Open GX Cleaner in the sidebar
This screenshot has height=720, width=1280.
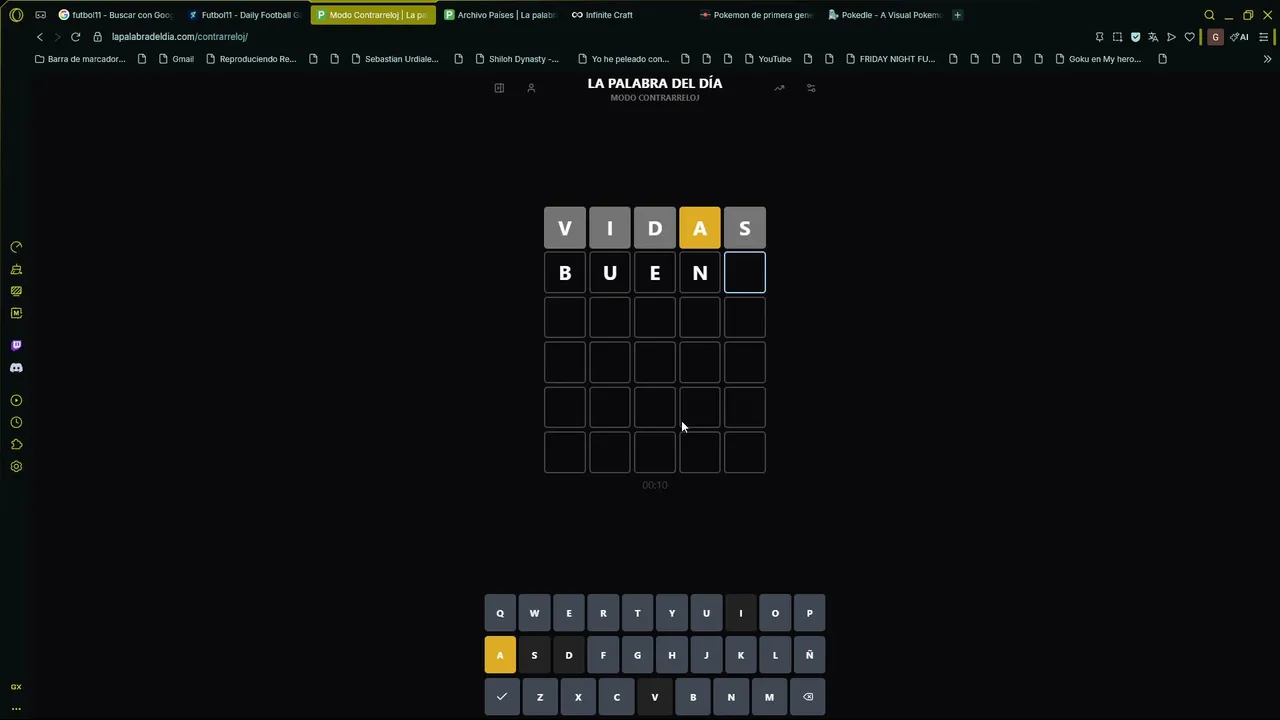[x=16, y=269]
